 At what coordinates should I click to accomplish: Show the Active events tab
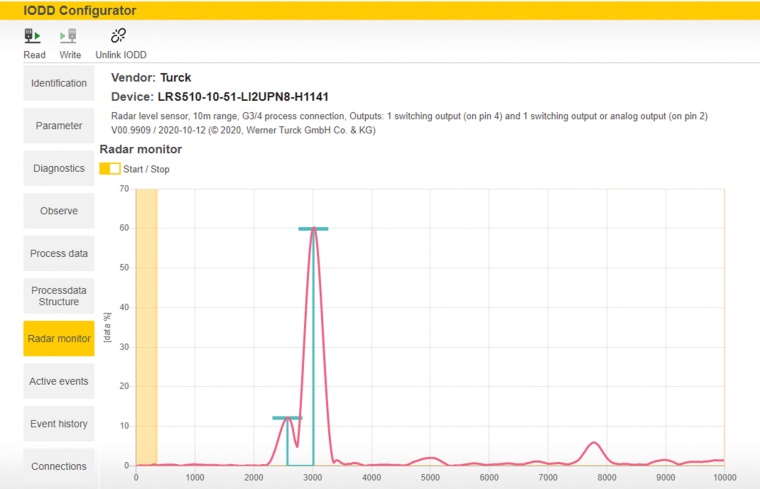59,381
